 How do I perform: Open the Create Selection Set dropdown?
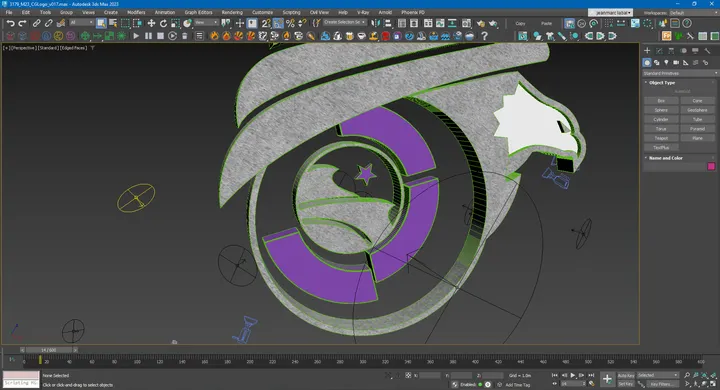coord(344,22)
